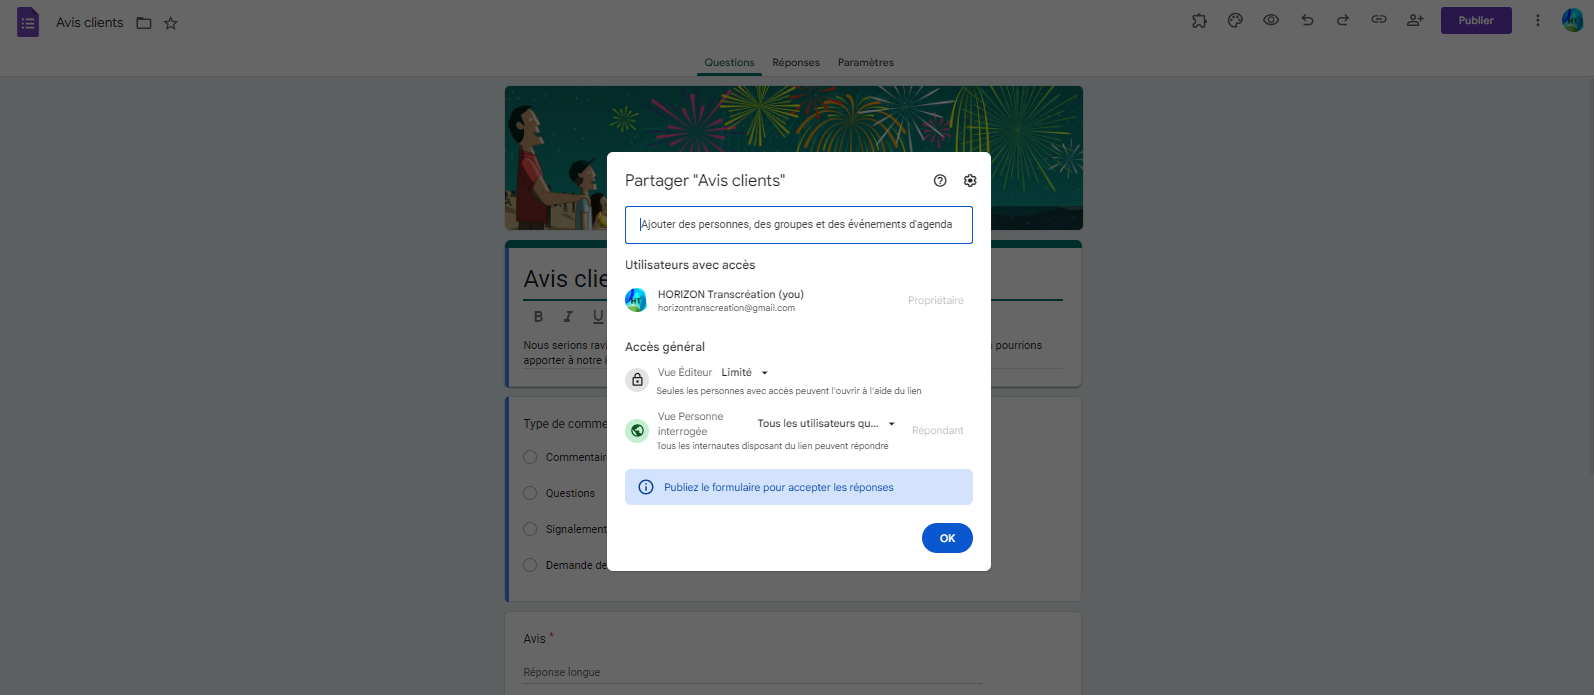Screen dimensions: 1594x695
Task: Open add-ons puzzle icon
Action: click(1199, 20)
